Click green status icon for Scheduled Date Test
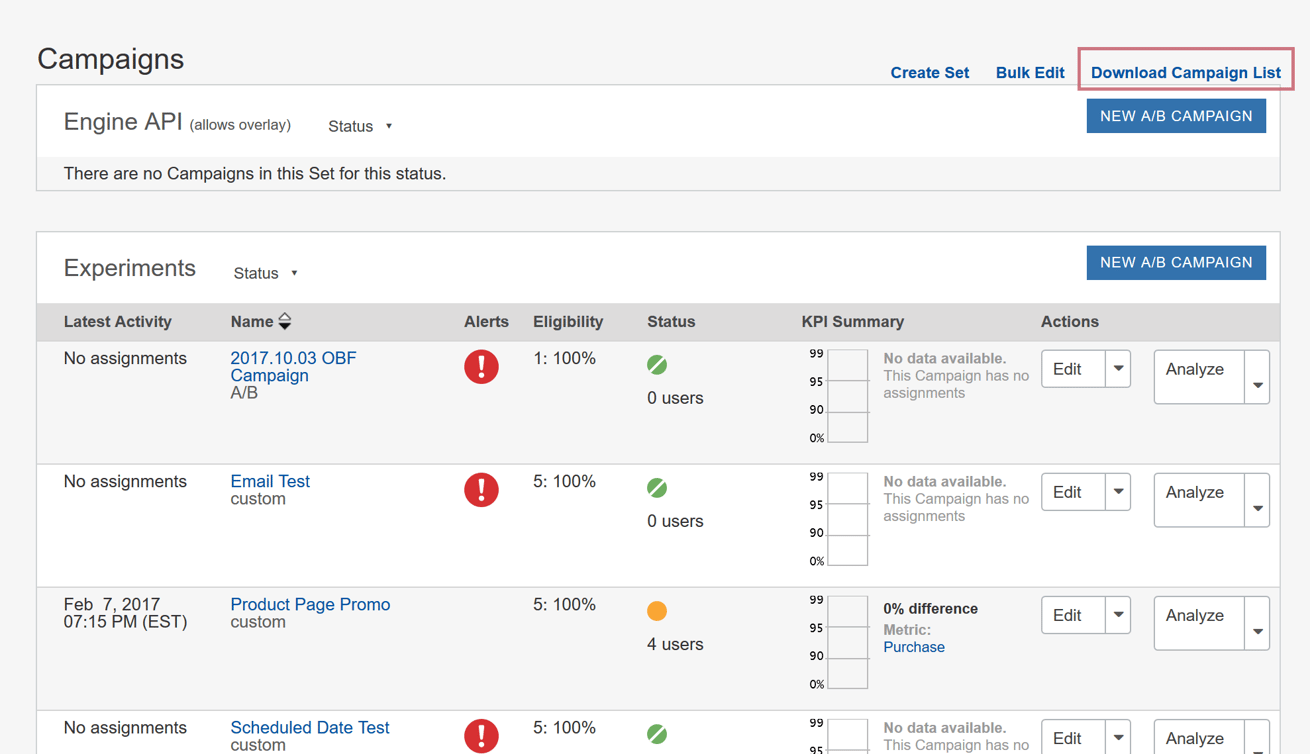The image size is (1310, 754). 657,734
